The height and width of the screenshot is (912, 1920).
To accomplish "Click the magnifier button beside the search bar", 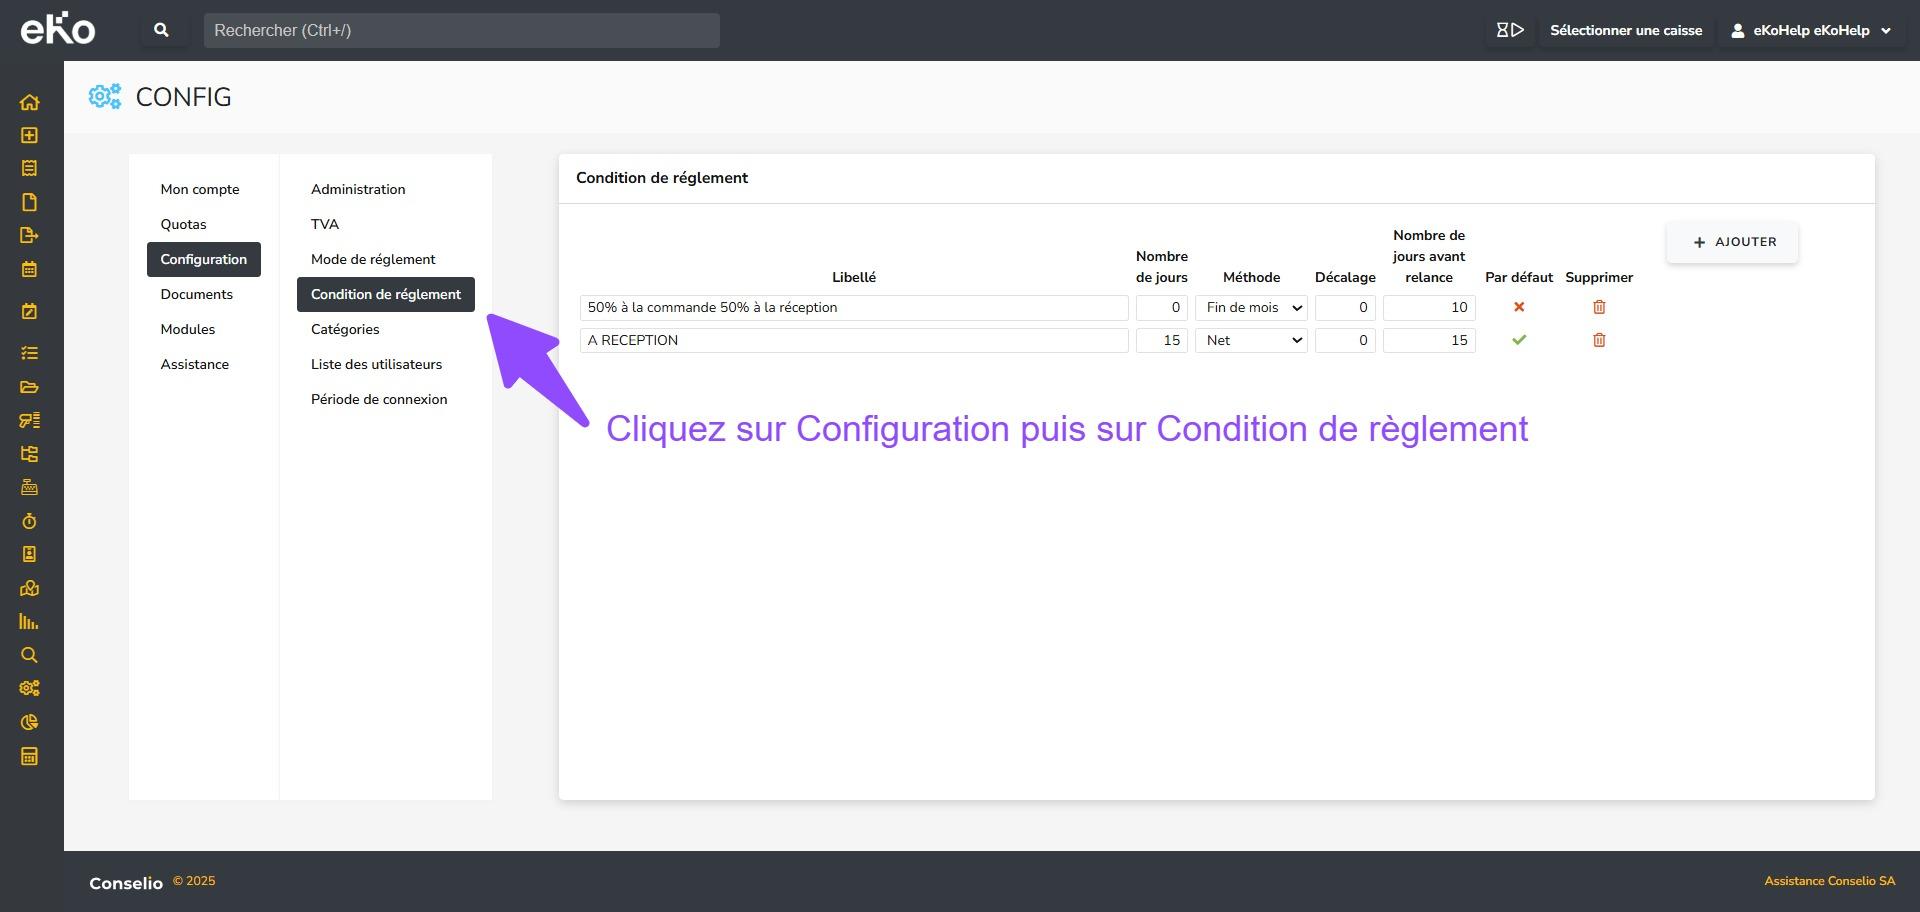I will [161, 30].
